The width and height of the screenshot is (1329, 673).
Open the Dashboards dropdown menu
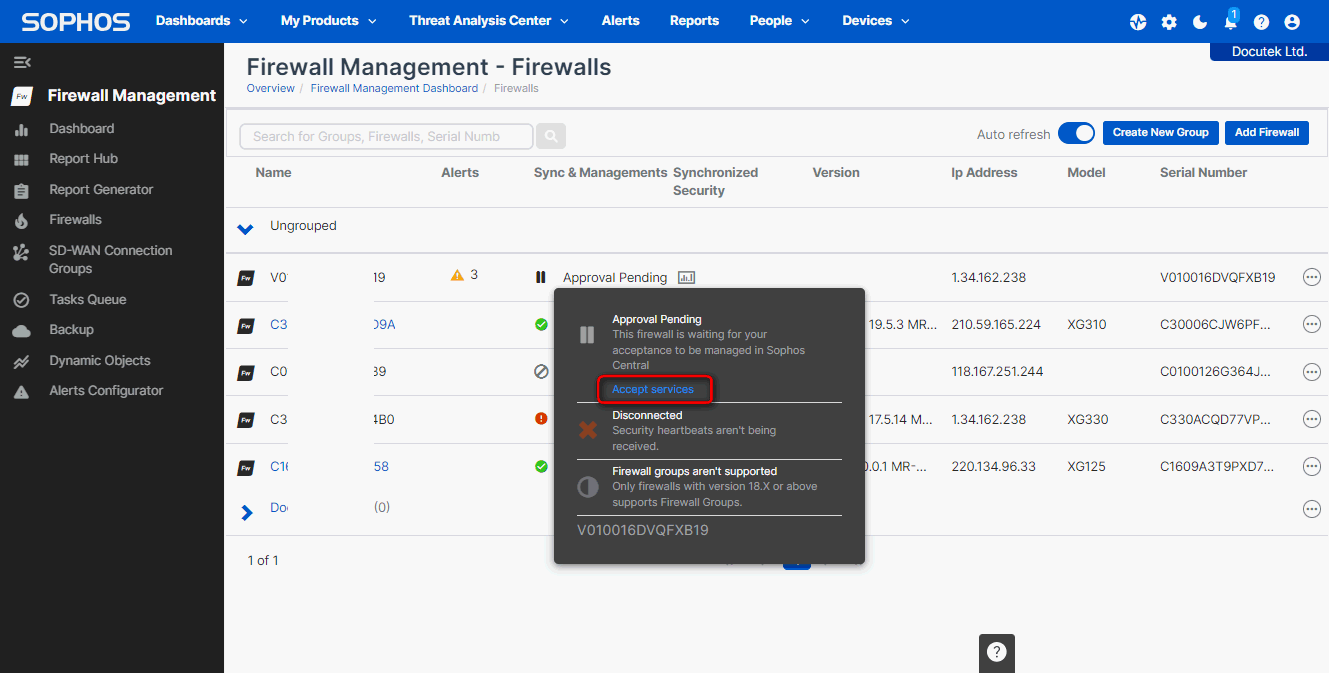[x=203, y=20]
